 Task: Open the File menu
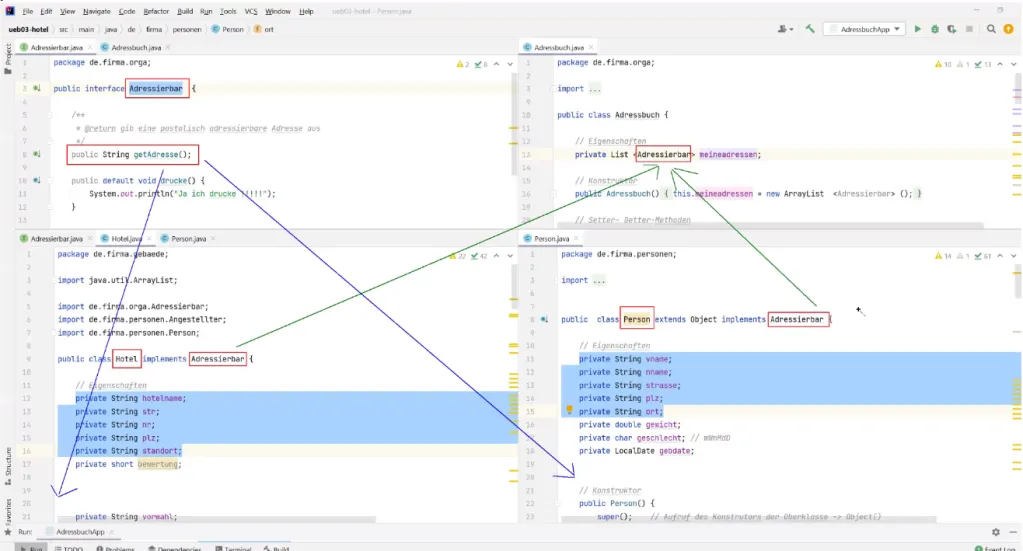tap(27, 11)
